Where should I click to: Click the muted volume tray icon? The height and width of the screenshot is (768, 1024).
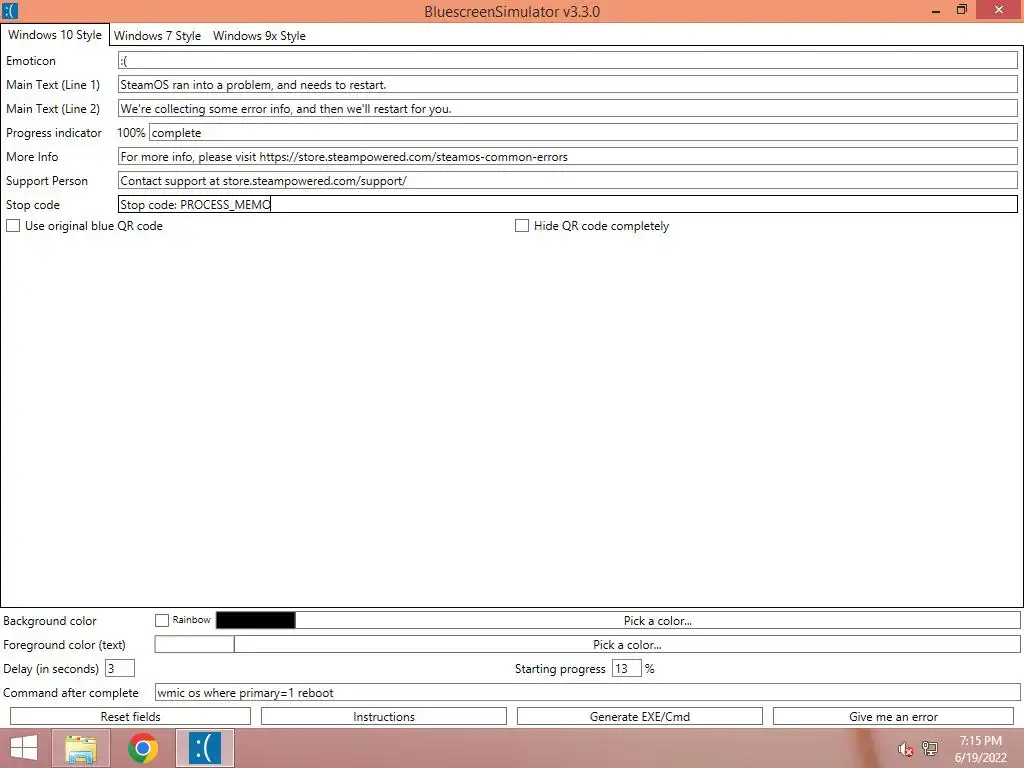coord(904,749)
